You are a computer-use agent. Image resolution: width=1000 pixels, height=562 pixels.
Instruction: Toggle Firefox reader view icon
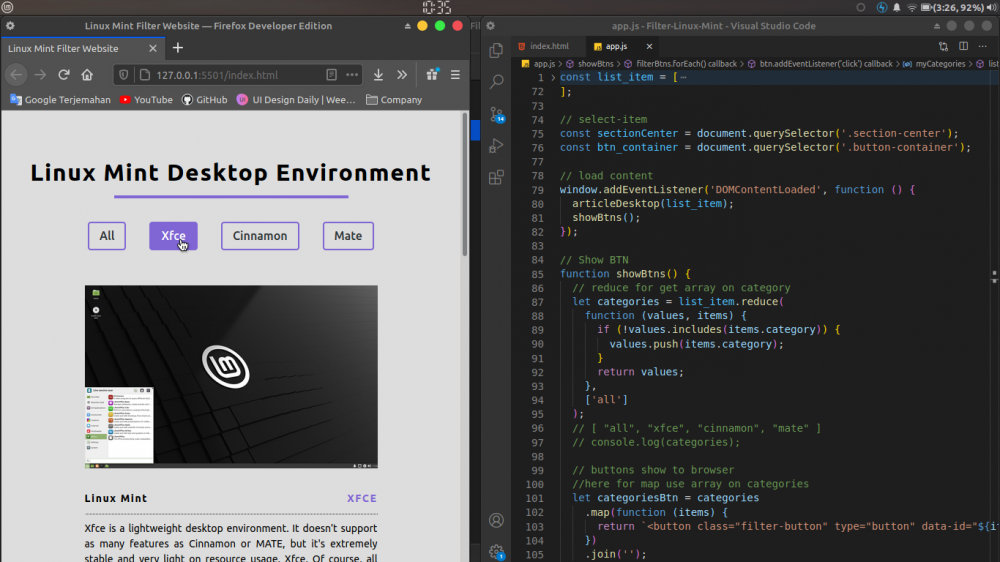point(332,75)
